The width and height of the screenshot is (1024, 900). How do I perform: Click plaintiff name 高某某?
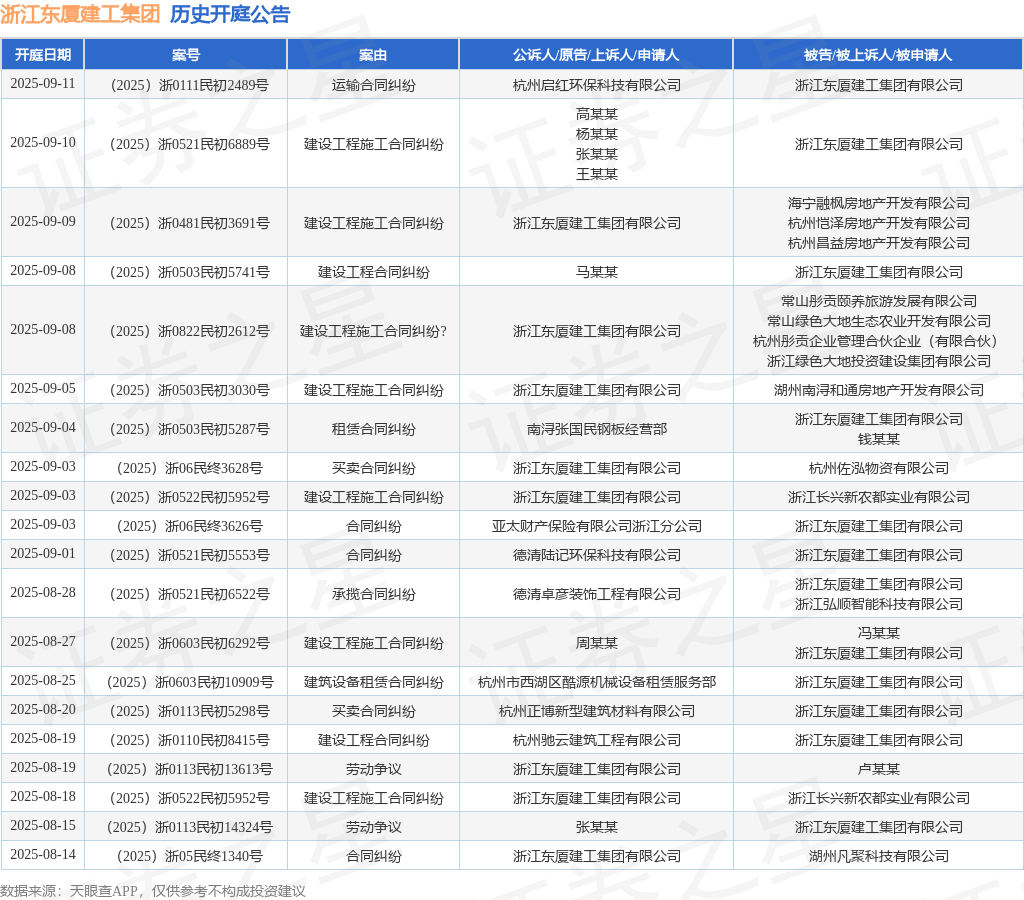(597, 114)
